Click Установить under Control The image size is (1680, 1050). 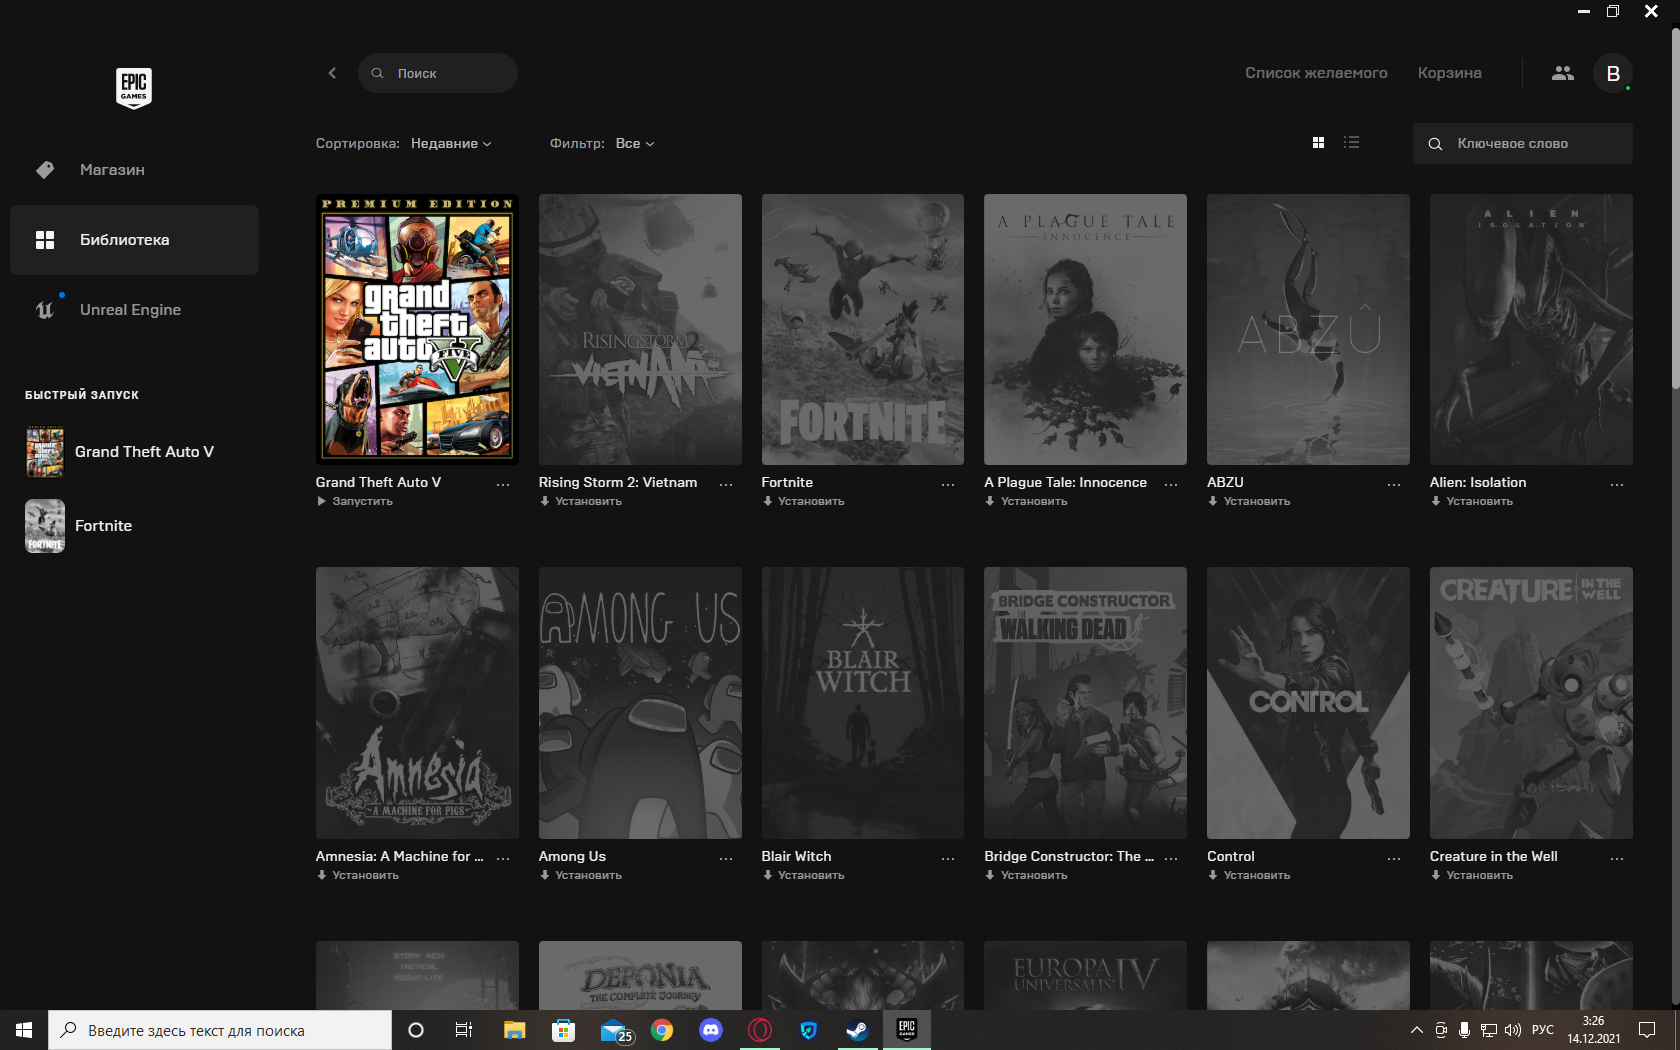click(1250, 875)
